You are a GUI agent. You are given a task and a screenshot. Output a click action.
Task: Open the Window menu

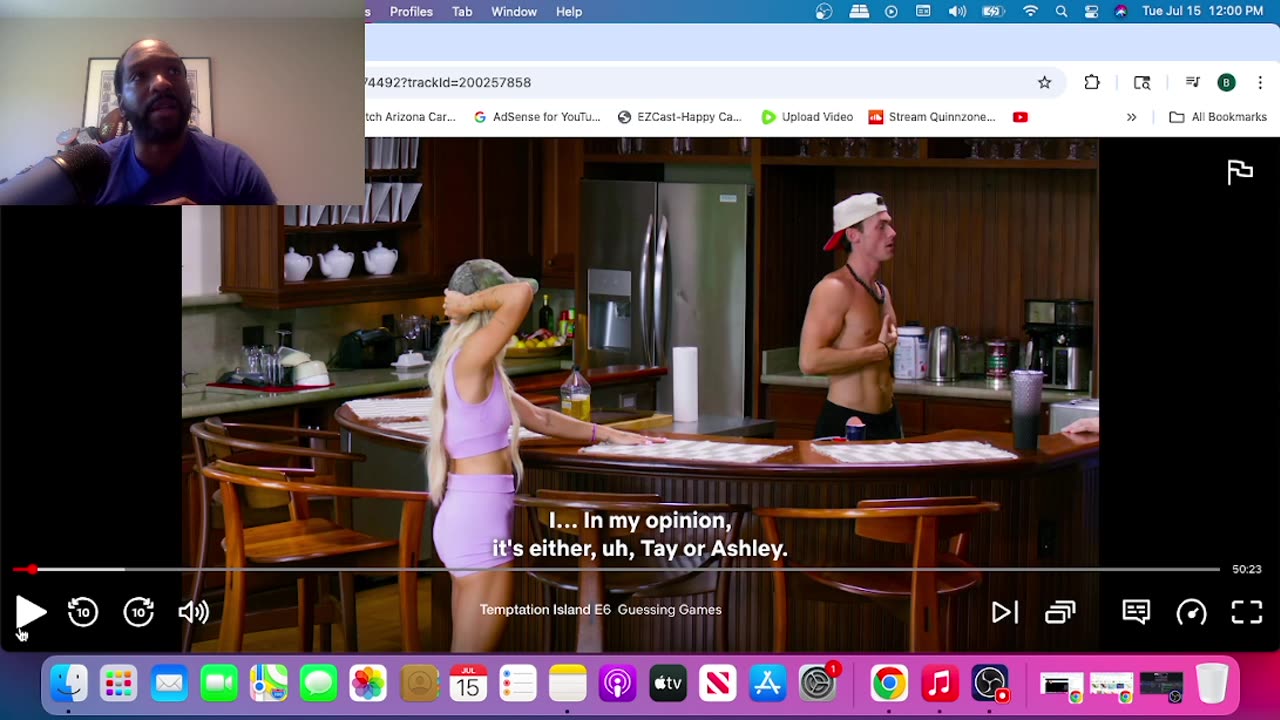(514, 12)
